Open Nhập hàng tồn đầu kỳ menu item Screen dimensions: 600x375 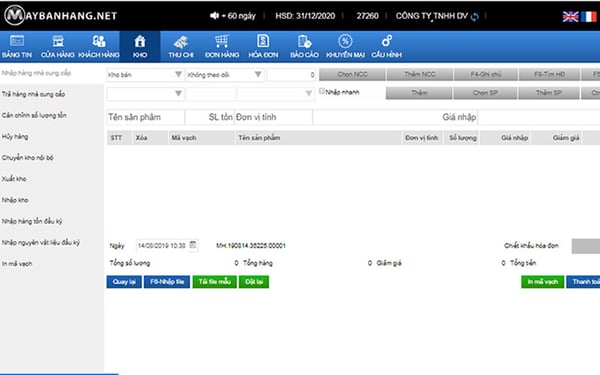coord(32,221)
